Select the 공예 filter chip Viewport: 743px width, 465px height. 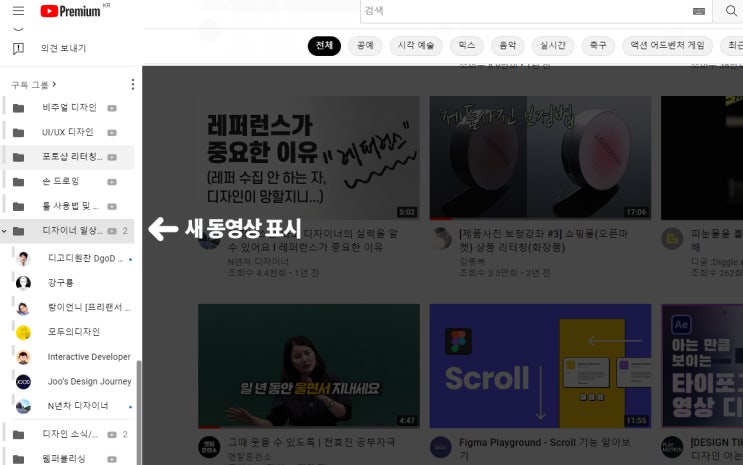tap(365, 46)
